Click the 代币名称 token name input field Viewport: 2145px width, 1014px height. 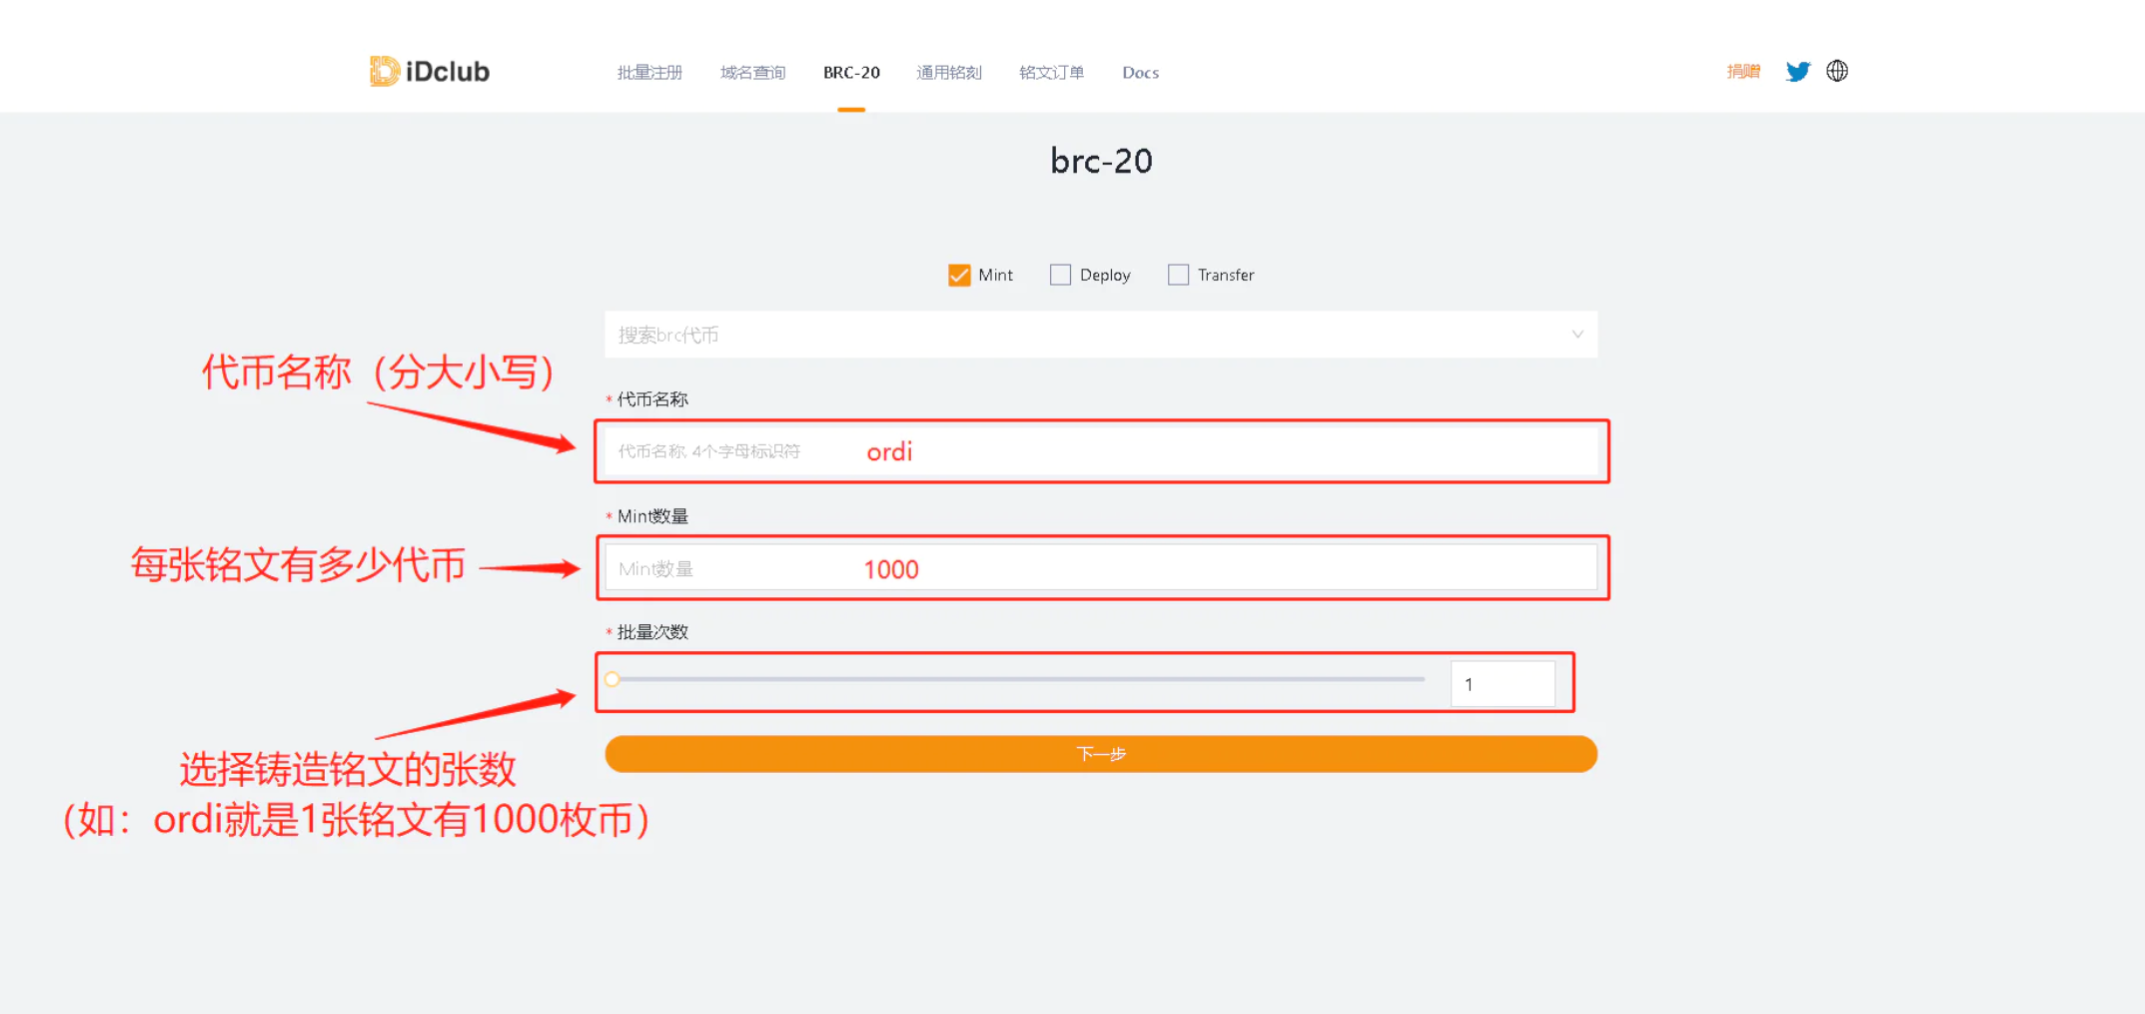click(x=1100, y=451)
